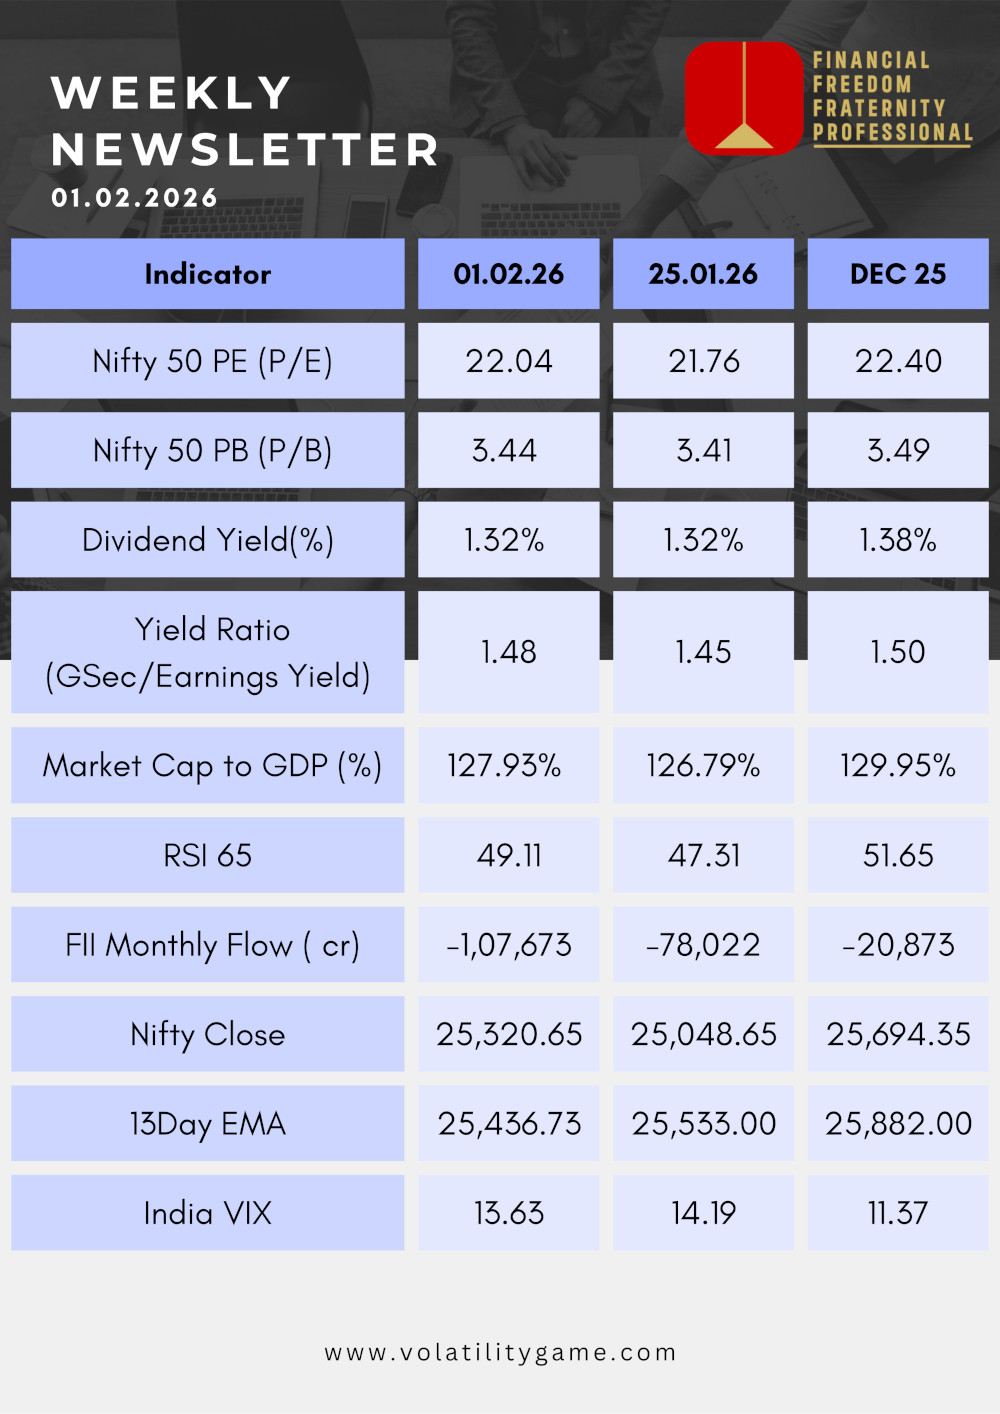Click the FII flow value -1,07,673
The image size is (1000, 1414).
(x=508, y=945)
